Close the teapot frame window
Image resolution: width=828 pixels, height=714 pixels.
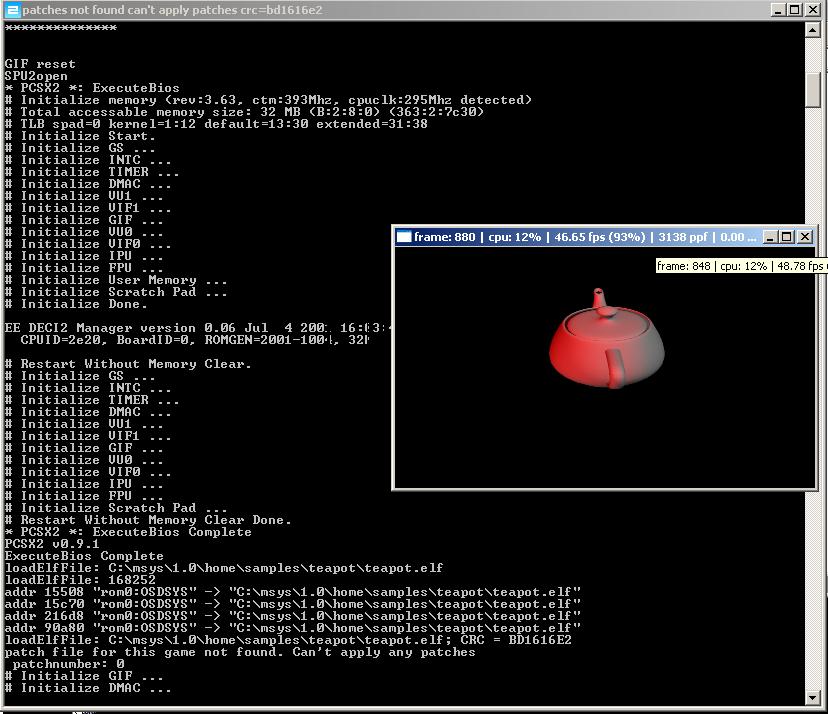(805, 237)
